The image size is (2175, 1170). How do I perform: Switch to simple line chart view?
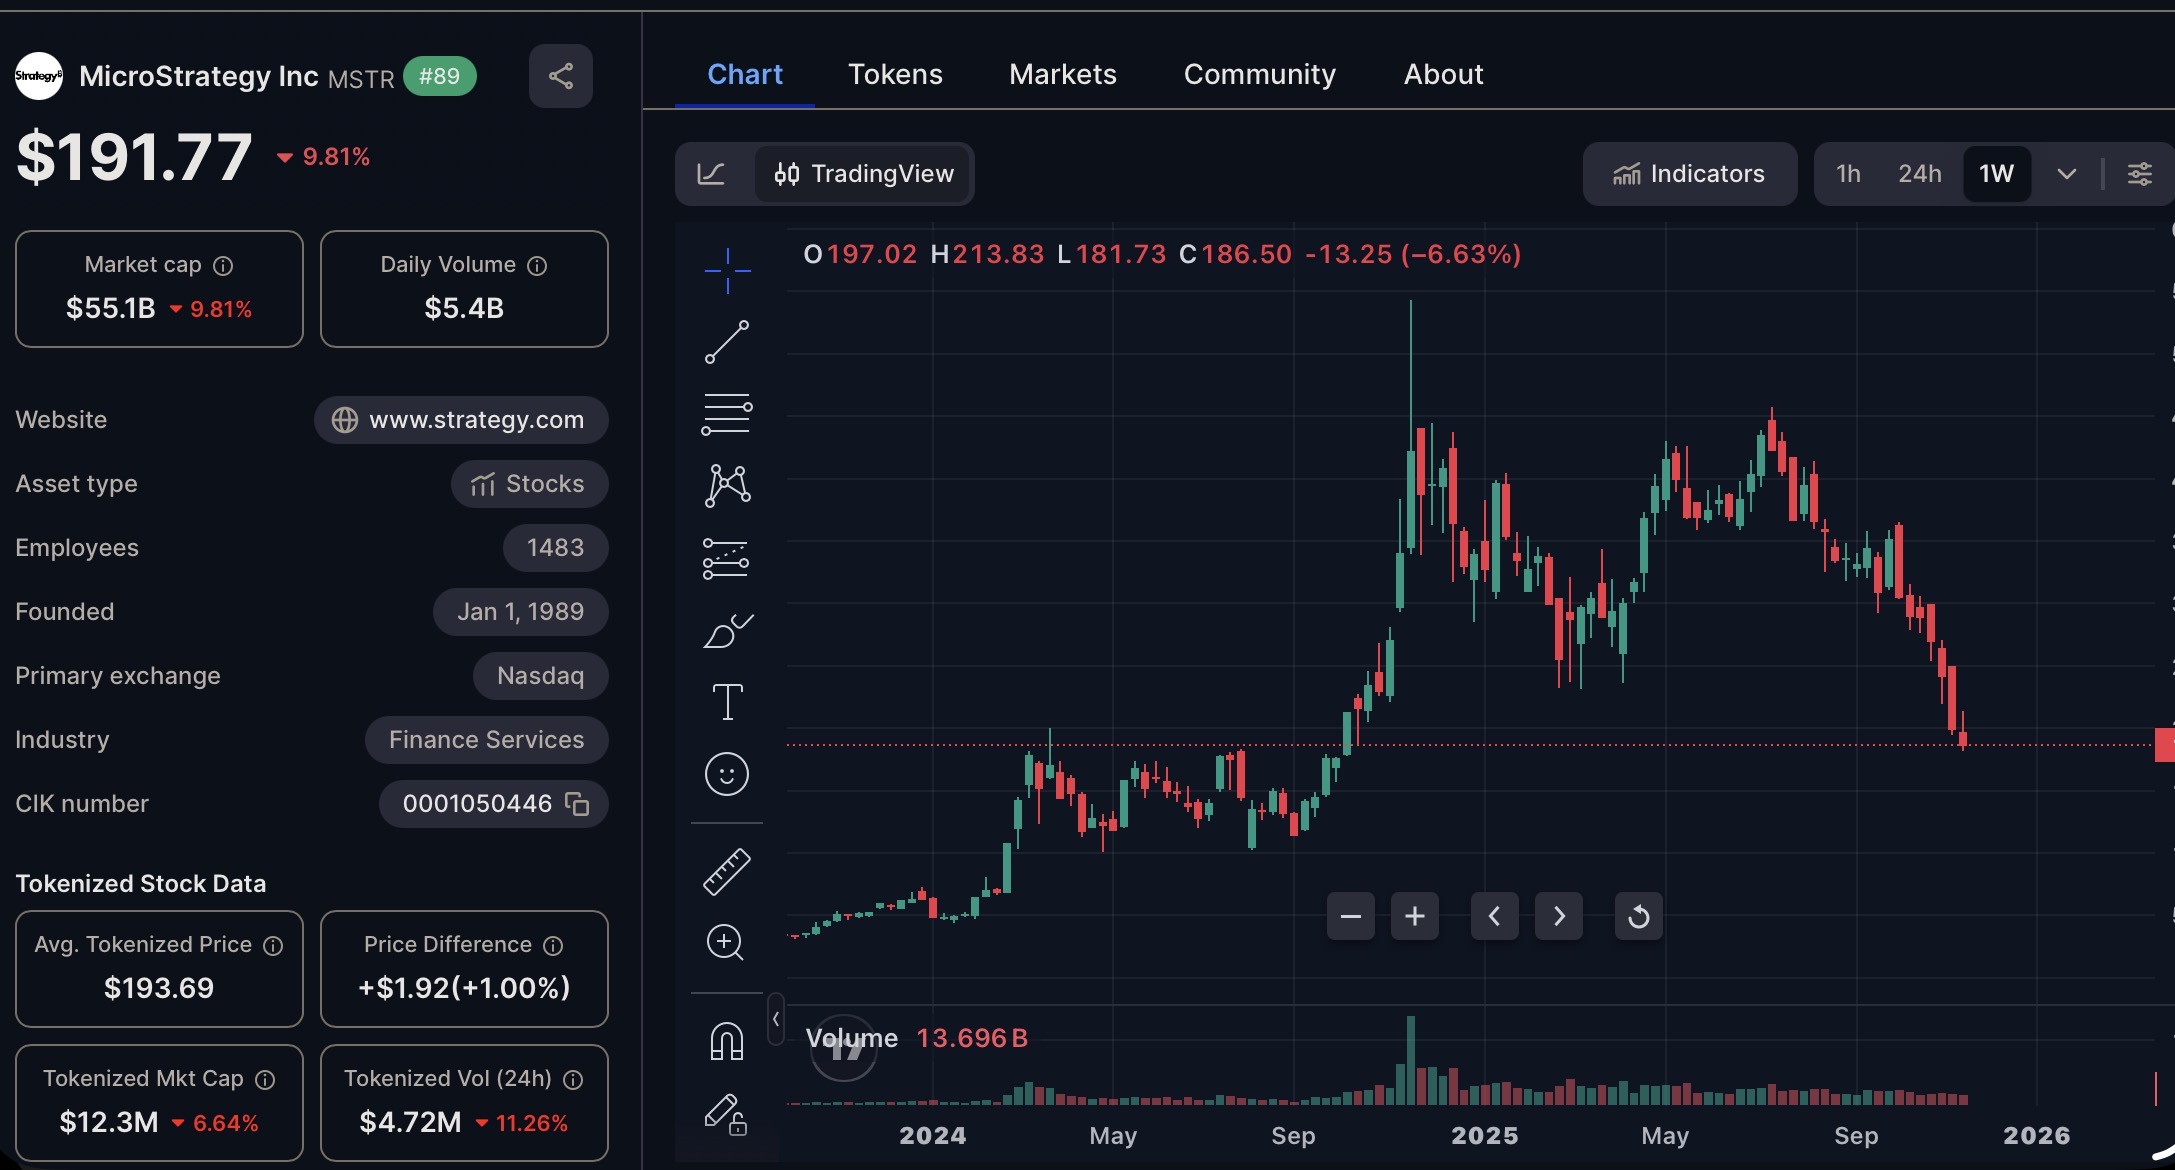(x=711, y=174)
